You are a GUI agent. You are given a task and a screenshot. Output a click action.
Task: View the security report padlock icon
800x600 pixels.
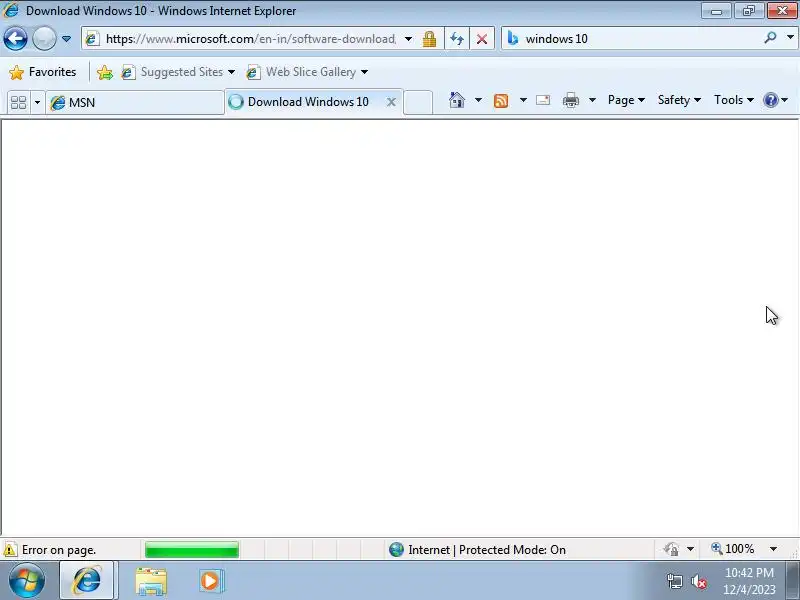(429, 39)
